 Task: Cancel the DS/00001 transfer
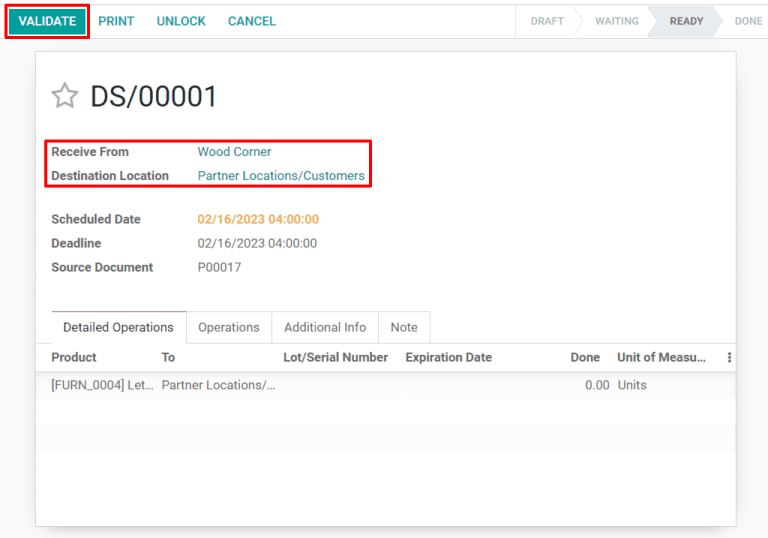pyautogui.click(x=252, y=21)
